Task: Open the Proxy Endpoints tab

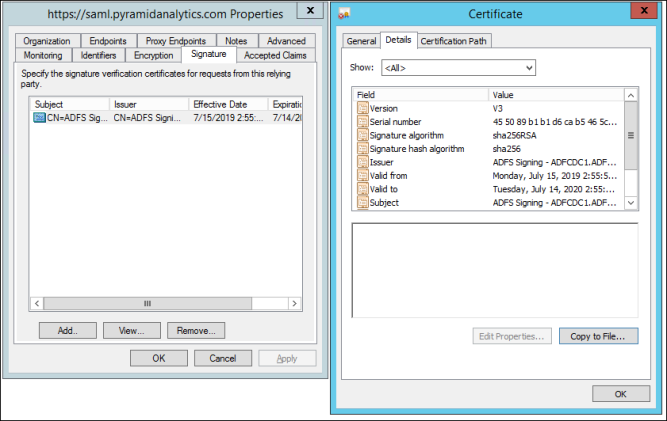Action: [176, 41]
